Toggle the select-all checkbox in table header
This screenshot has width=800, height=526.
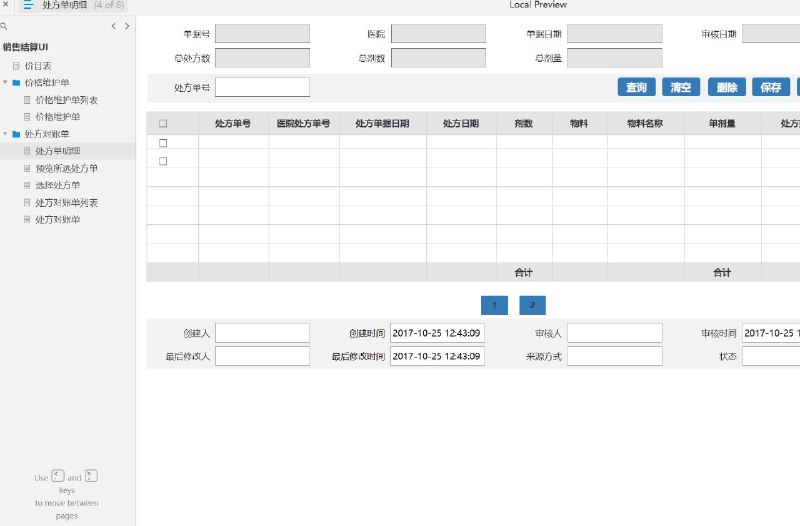(163, 123)
